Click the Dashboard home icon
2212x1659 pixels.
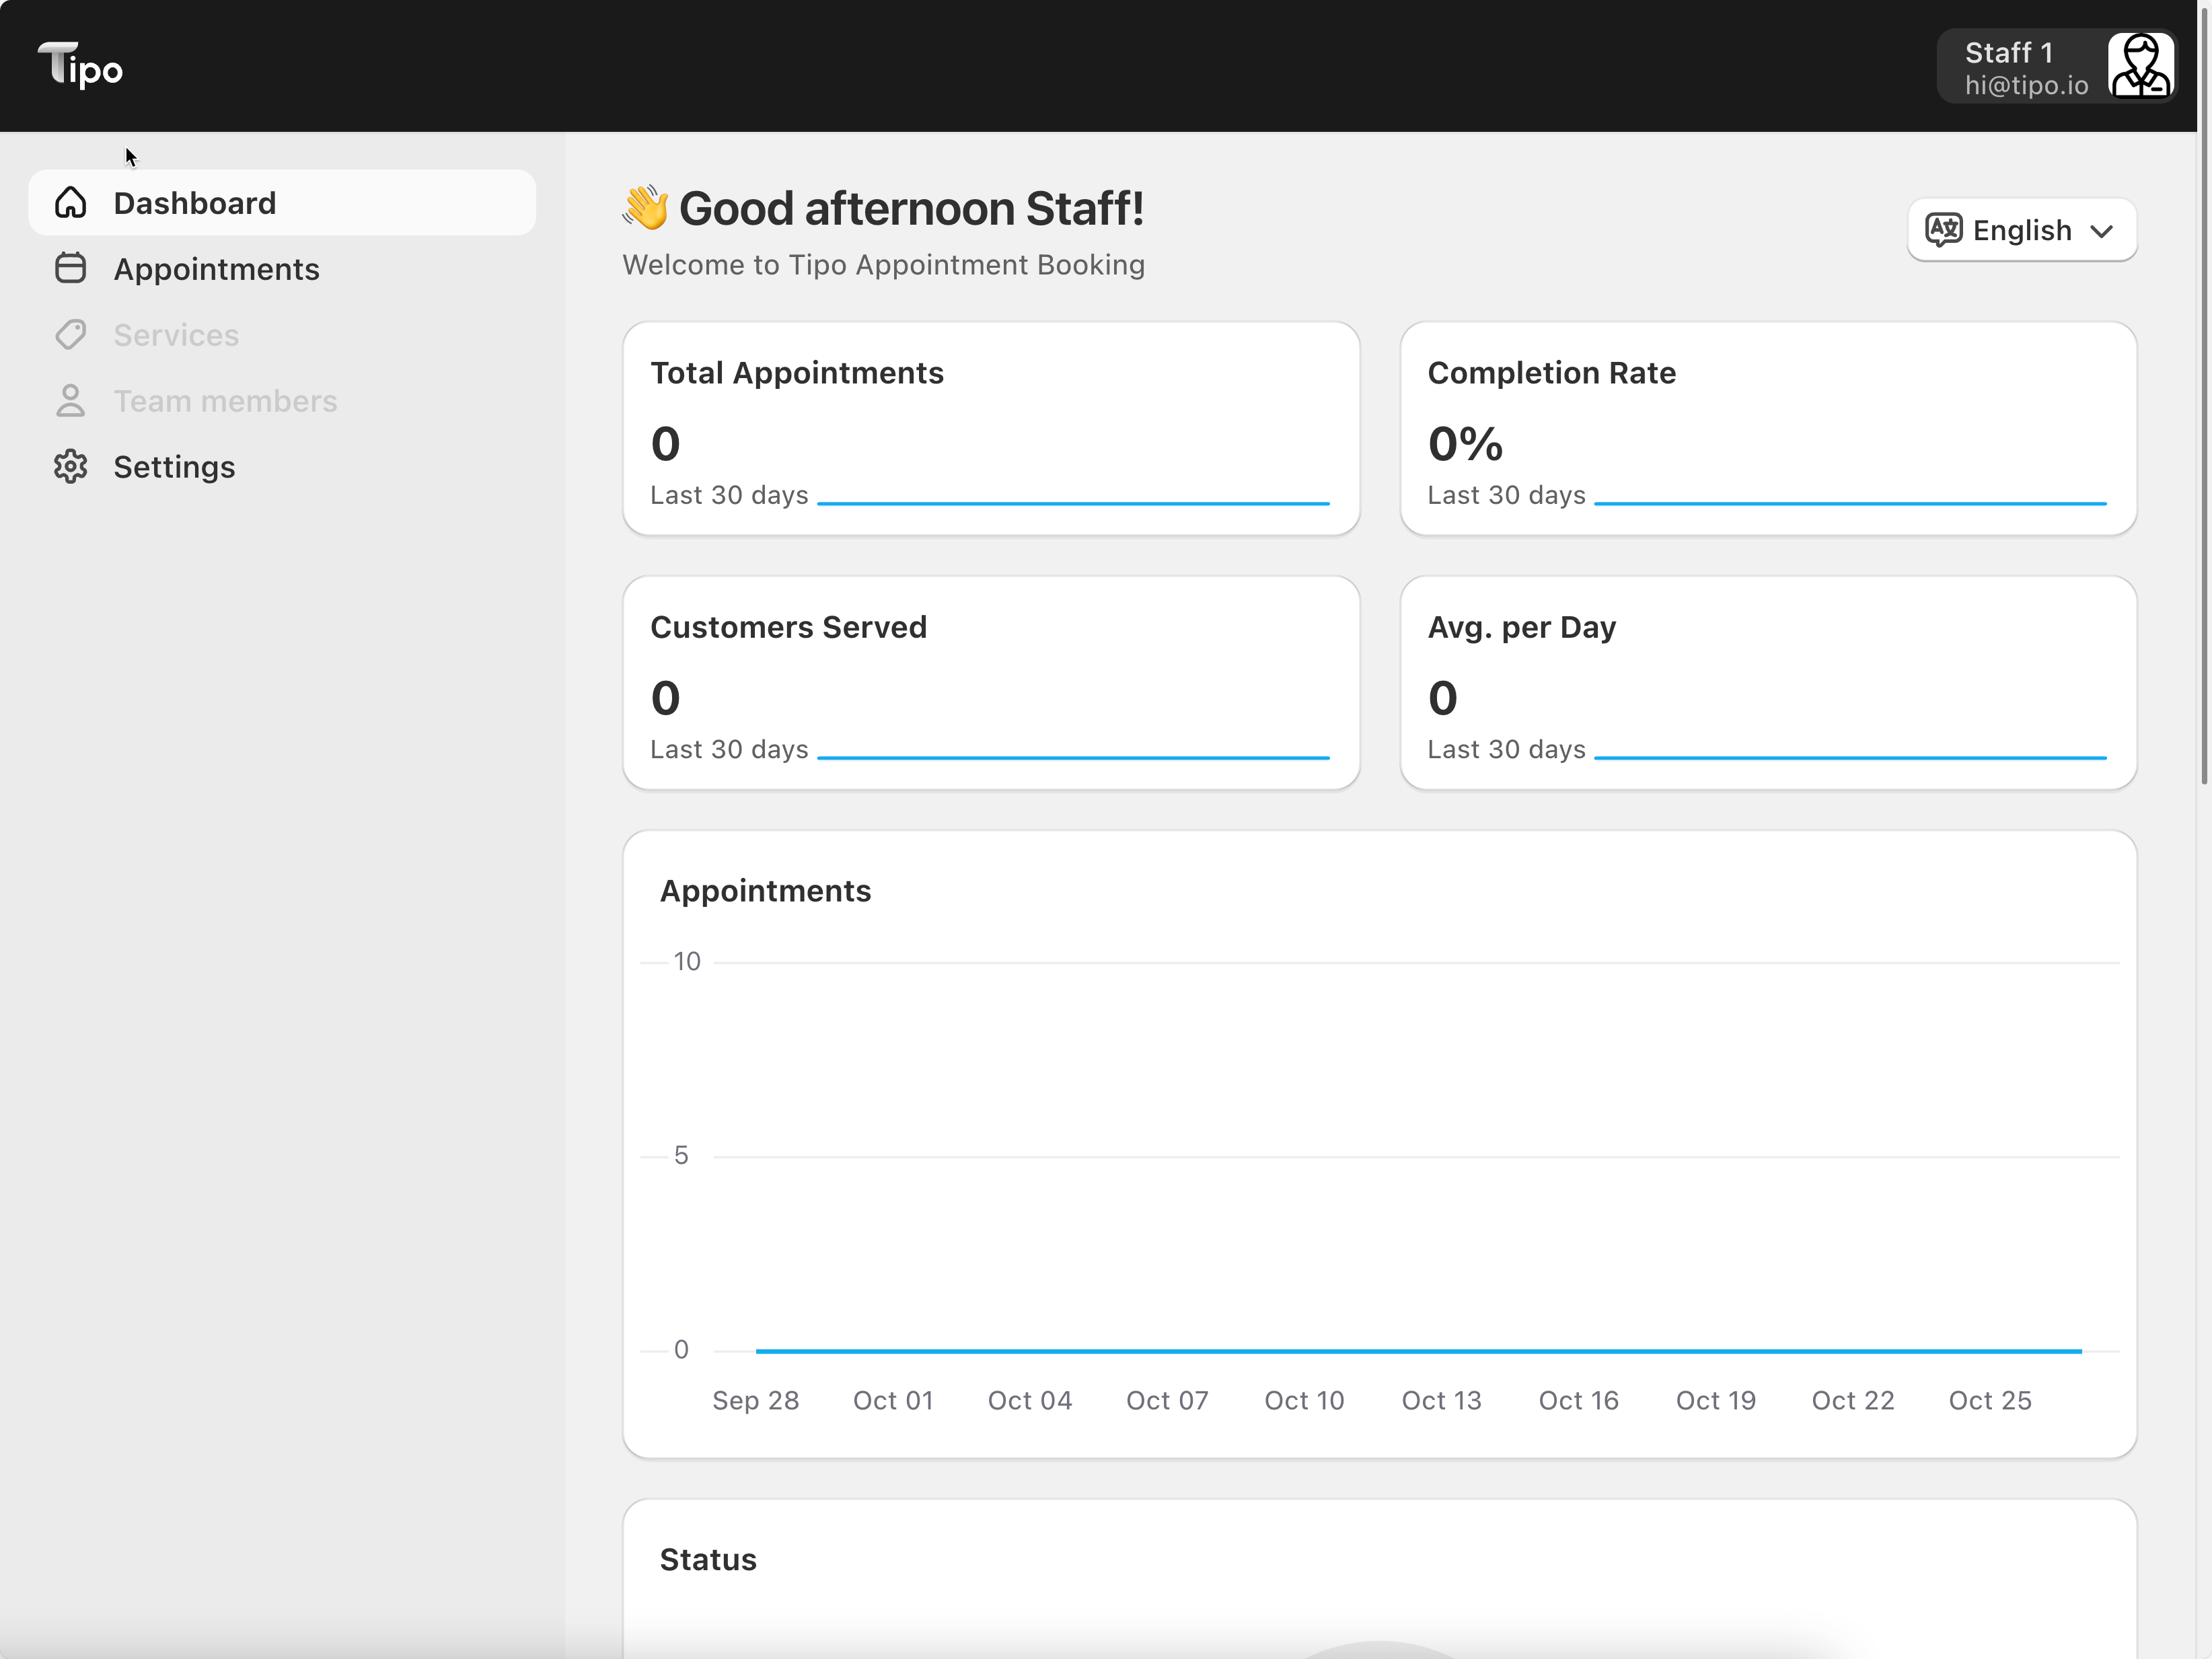pyautogui.click(x=70, y=203)
